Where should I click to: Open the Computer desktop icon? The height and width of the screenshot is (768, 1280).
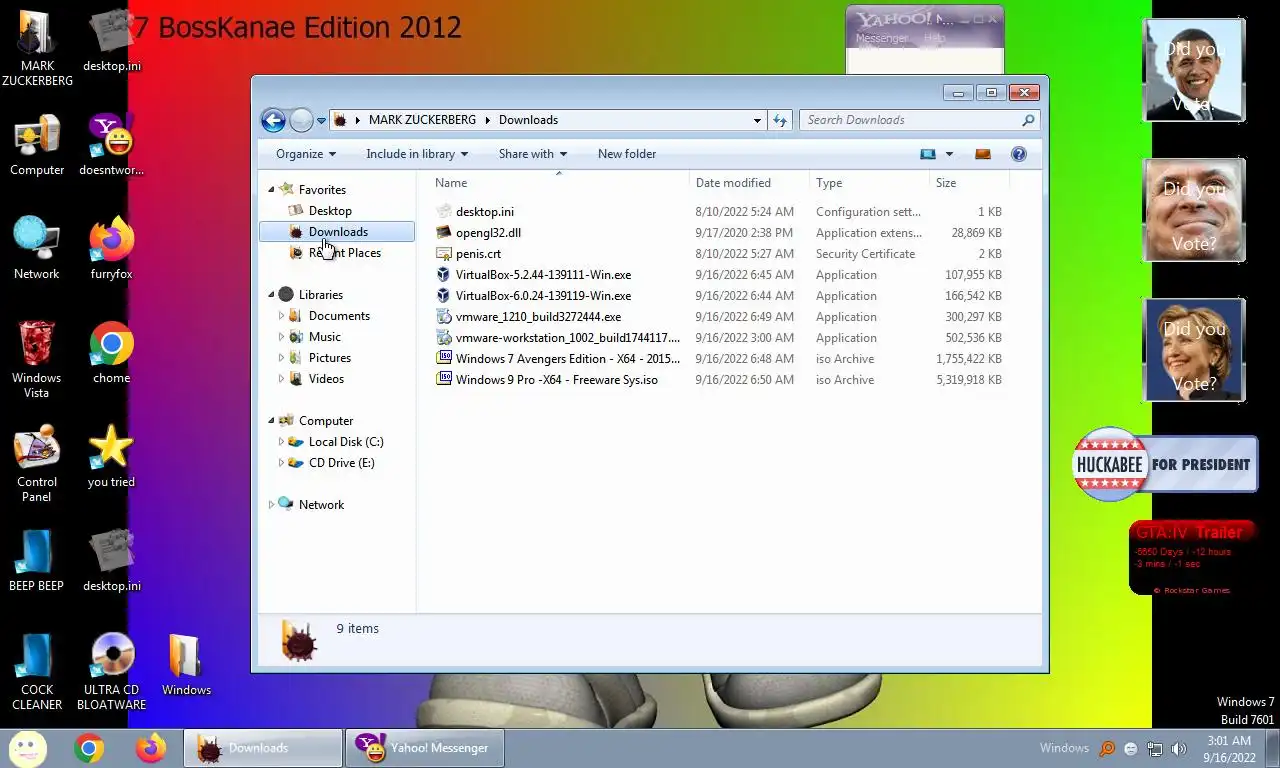tap(37, 145)
